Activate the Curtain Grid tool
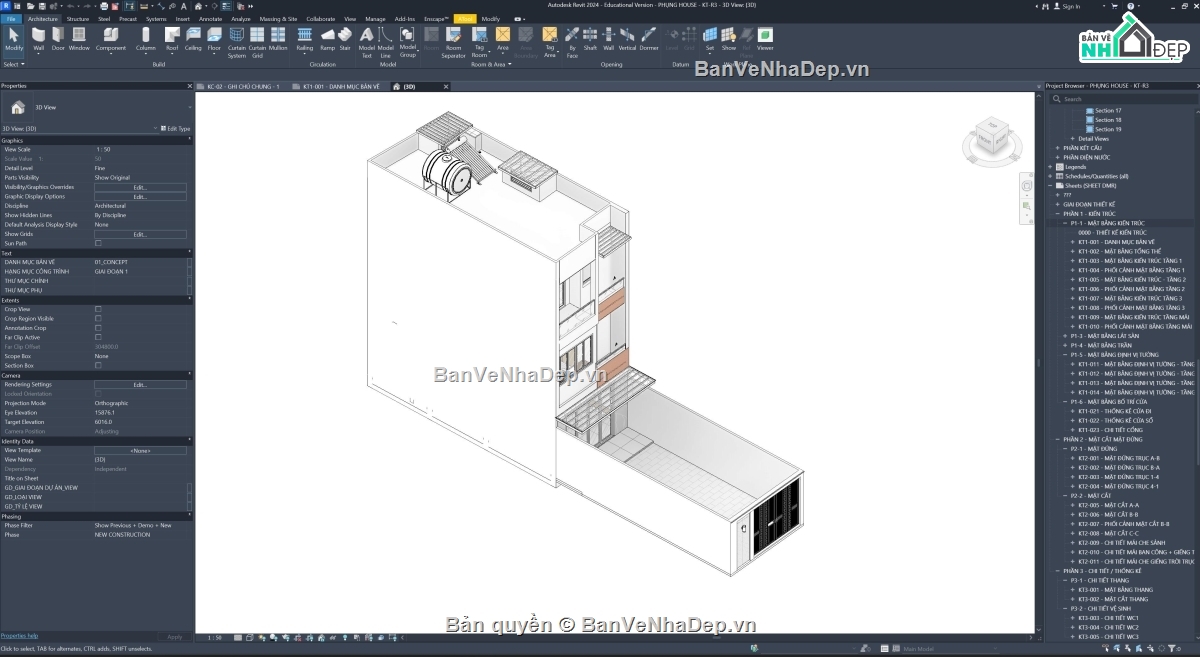This screenshot has height=657, width=1200. click(x=257, y=42)
